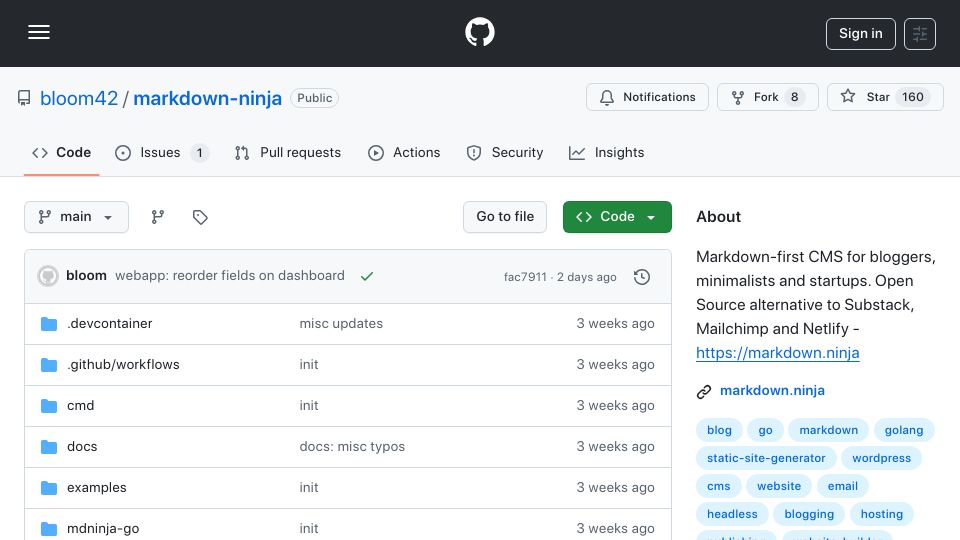The image size is (960, 540).
Task: Click the cms topic tag
Action: [718, 486]
